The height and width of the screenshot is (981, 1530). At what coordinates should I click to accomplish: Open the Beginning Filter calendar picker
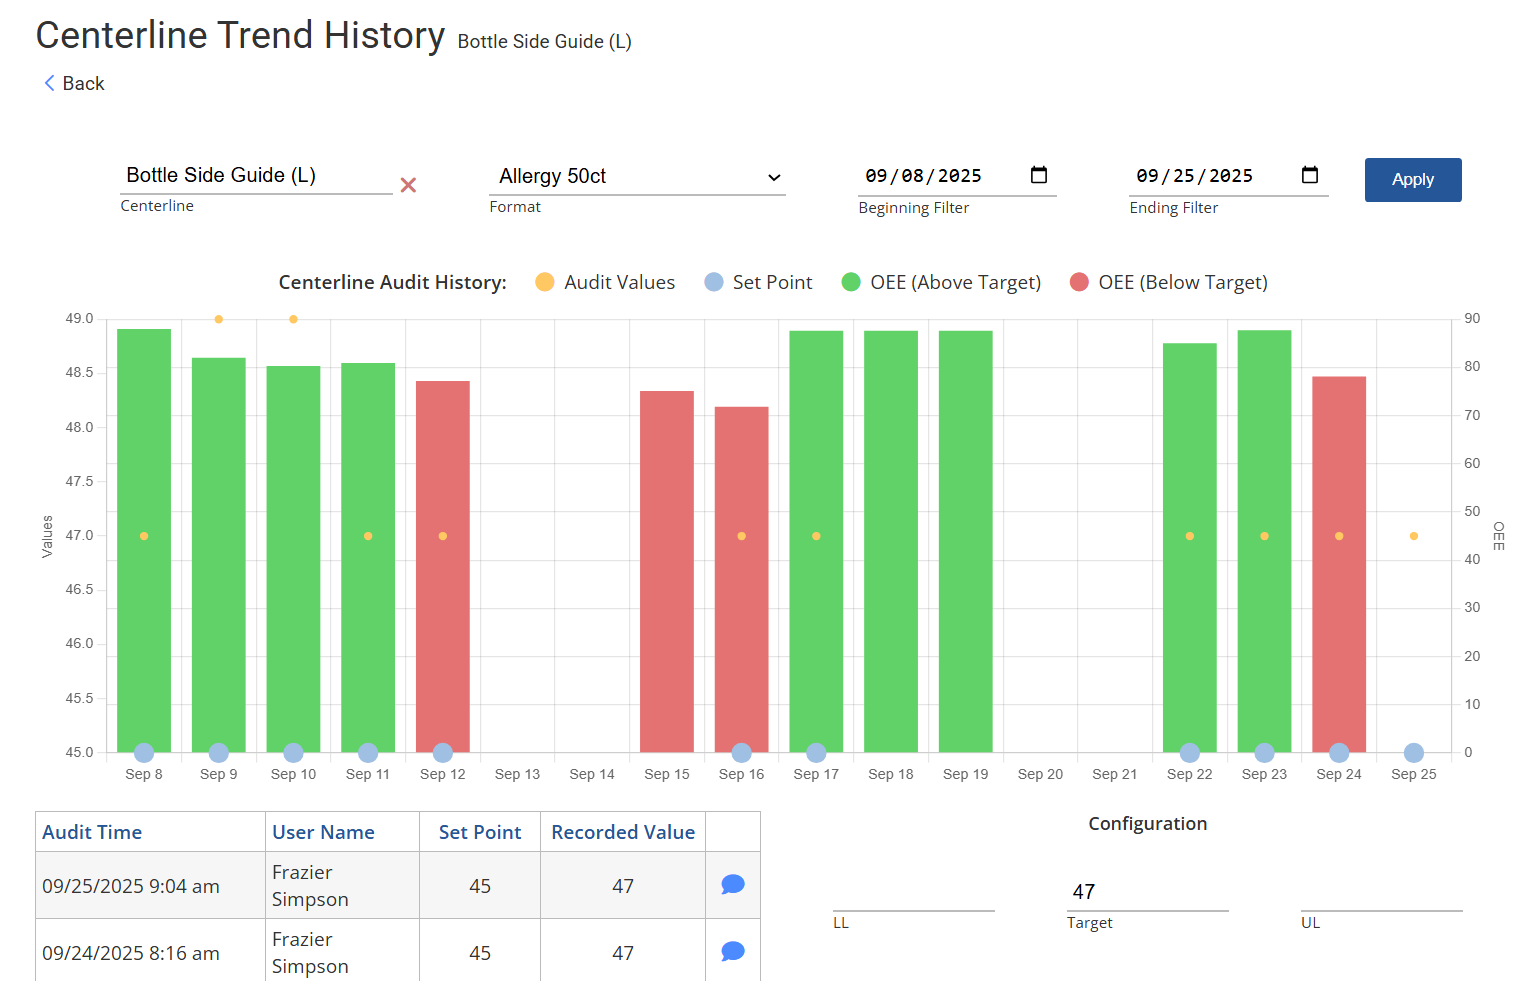(1038, 176)
